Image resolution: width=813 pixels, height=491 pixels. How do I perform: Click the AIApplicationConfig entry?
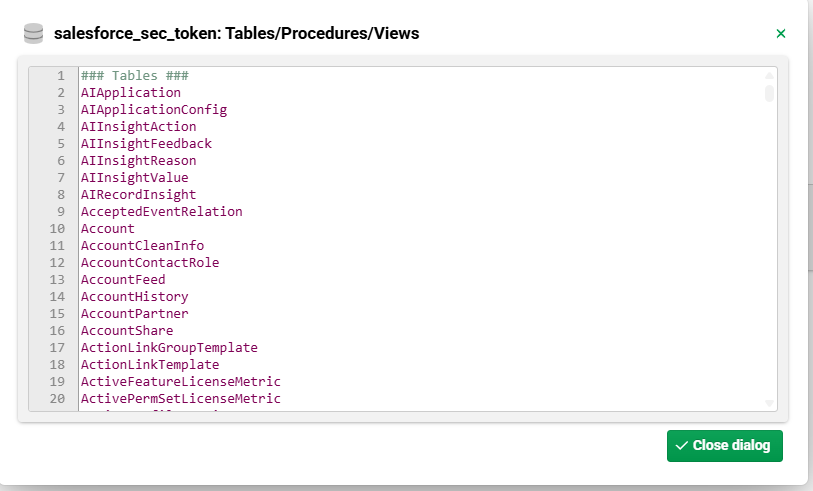154,110
